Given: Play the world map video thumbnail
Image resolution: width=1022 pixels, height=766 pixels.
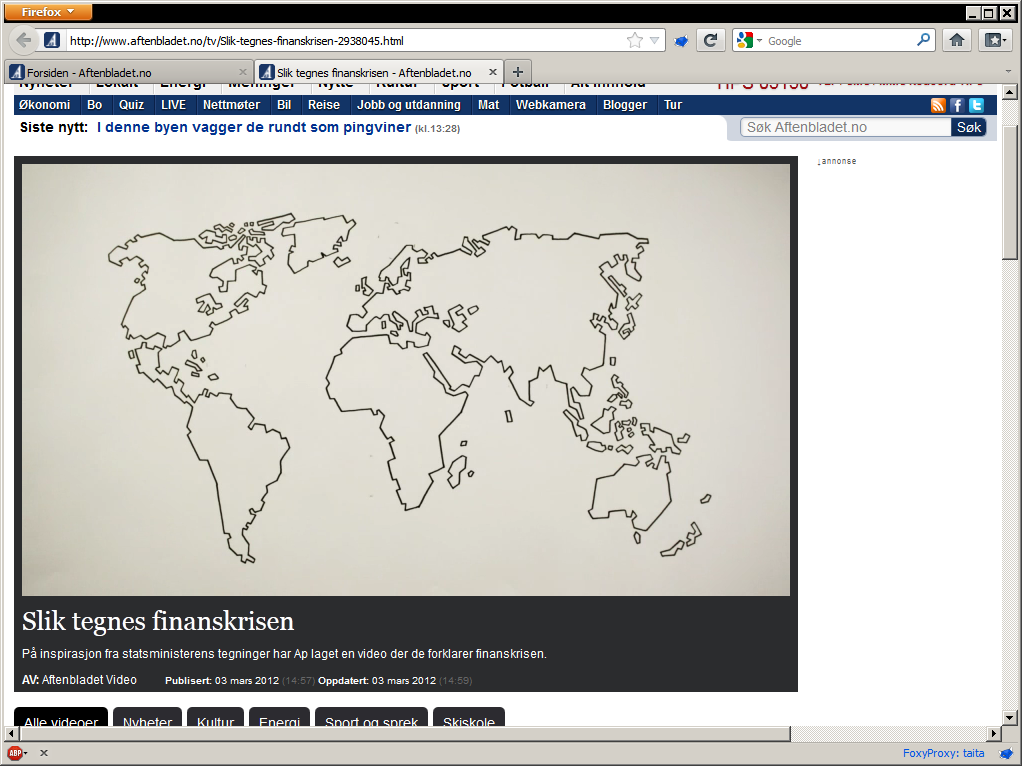Looking at the screenshot, I should pos(405,379).
